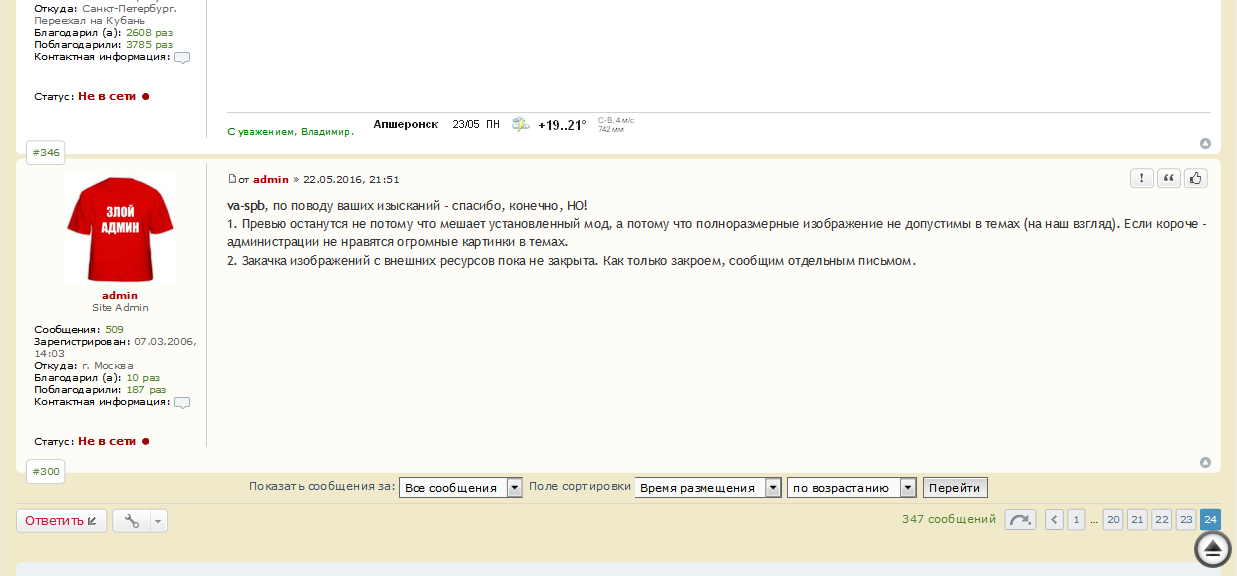Go to previous page with left arrow
This screenshot has height=576, width=1237.
point(1054,520)
